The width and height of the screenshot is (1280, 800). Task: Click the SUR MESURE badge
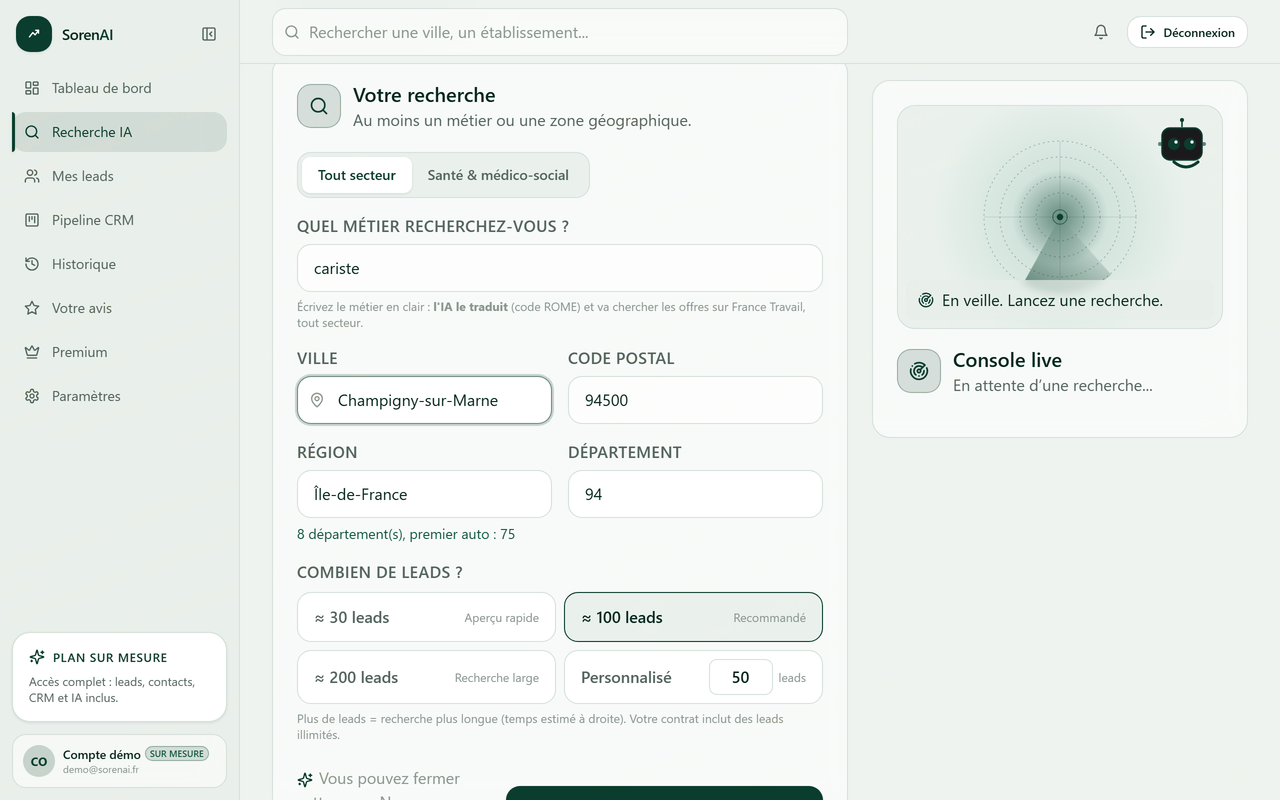pyautogui.click(x=177, y=754)
